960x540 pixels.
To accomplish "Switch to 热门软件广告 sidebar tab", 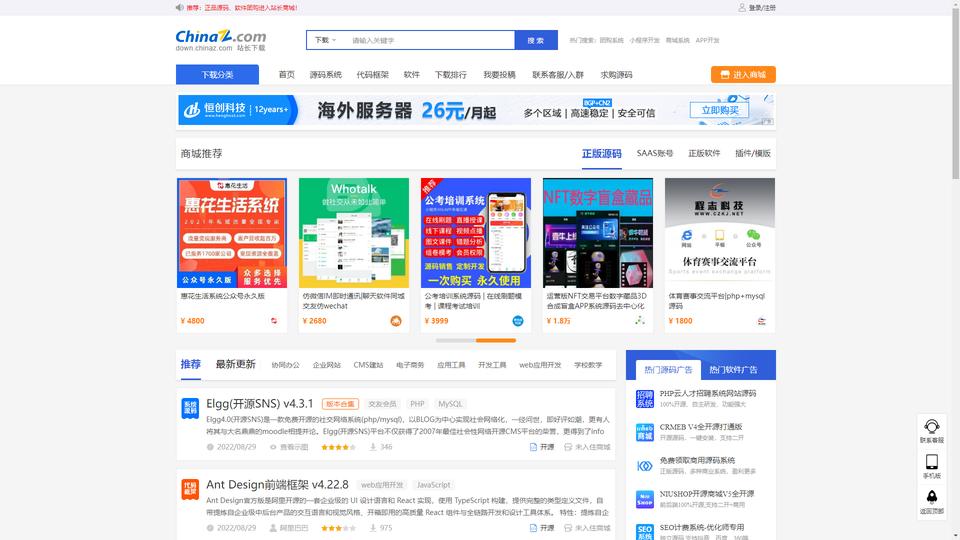I will pyautogui.click(x=733, y=370).
